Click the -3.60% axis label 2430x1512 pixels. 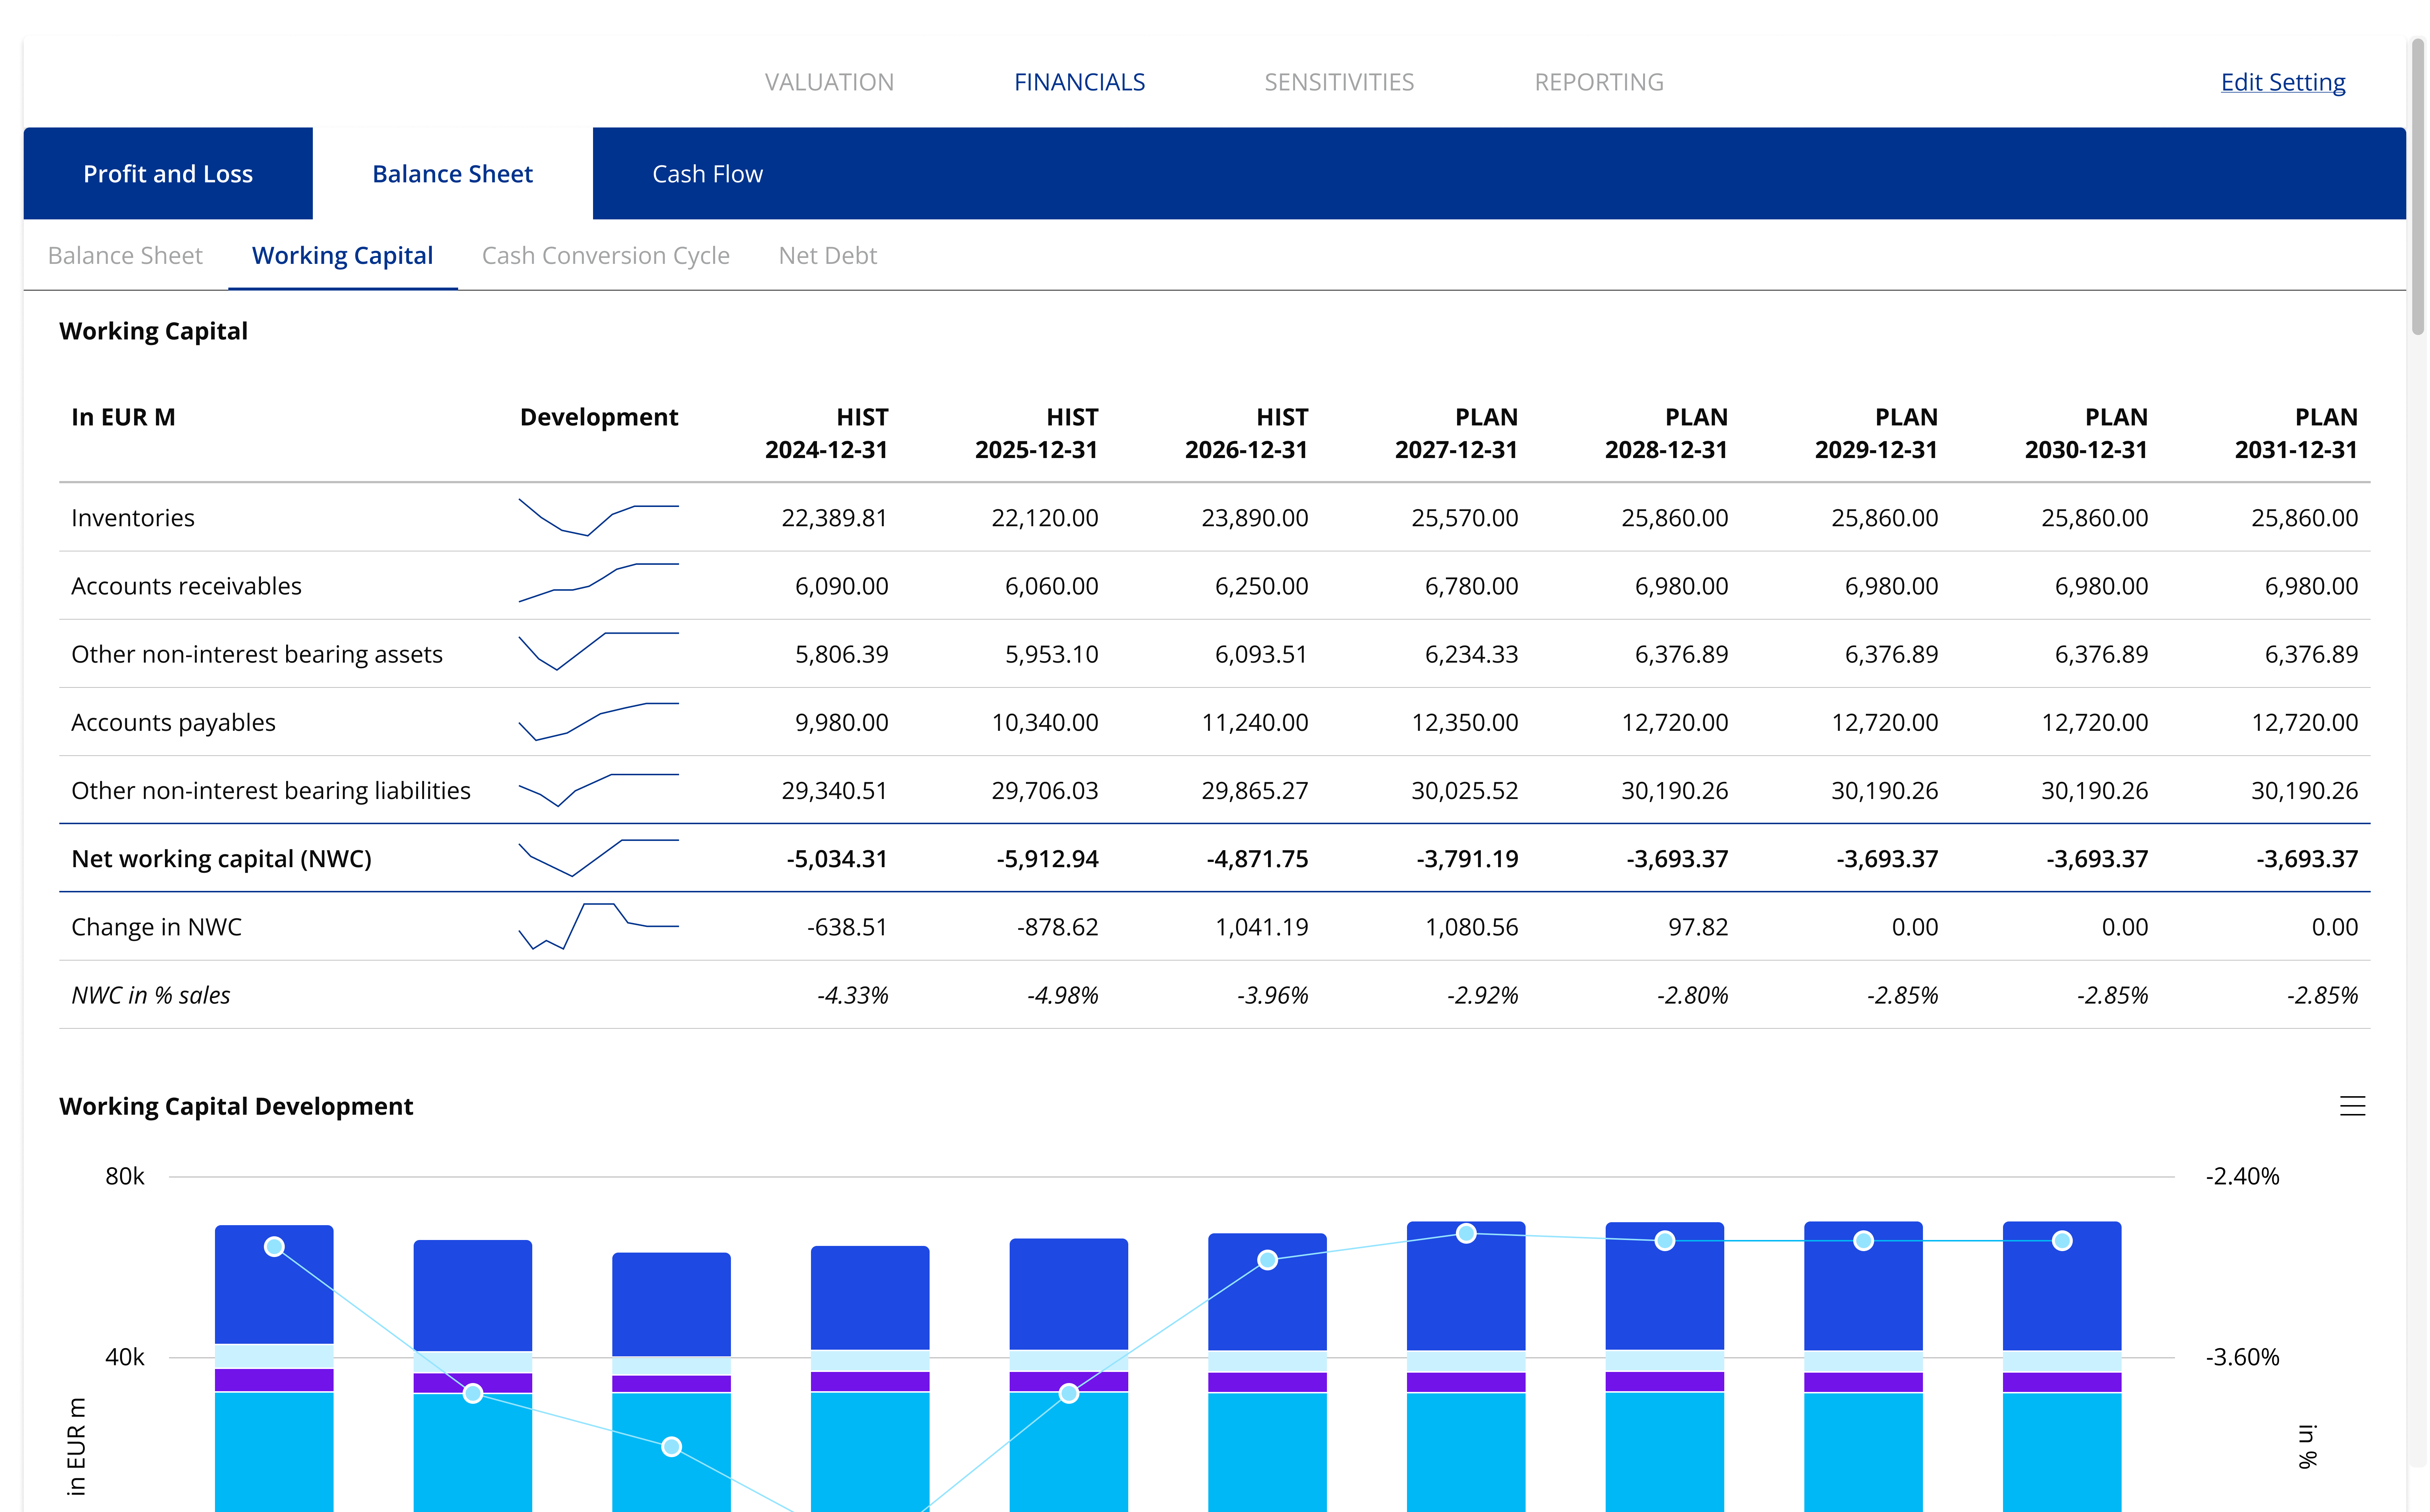2242,1357
